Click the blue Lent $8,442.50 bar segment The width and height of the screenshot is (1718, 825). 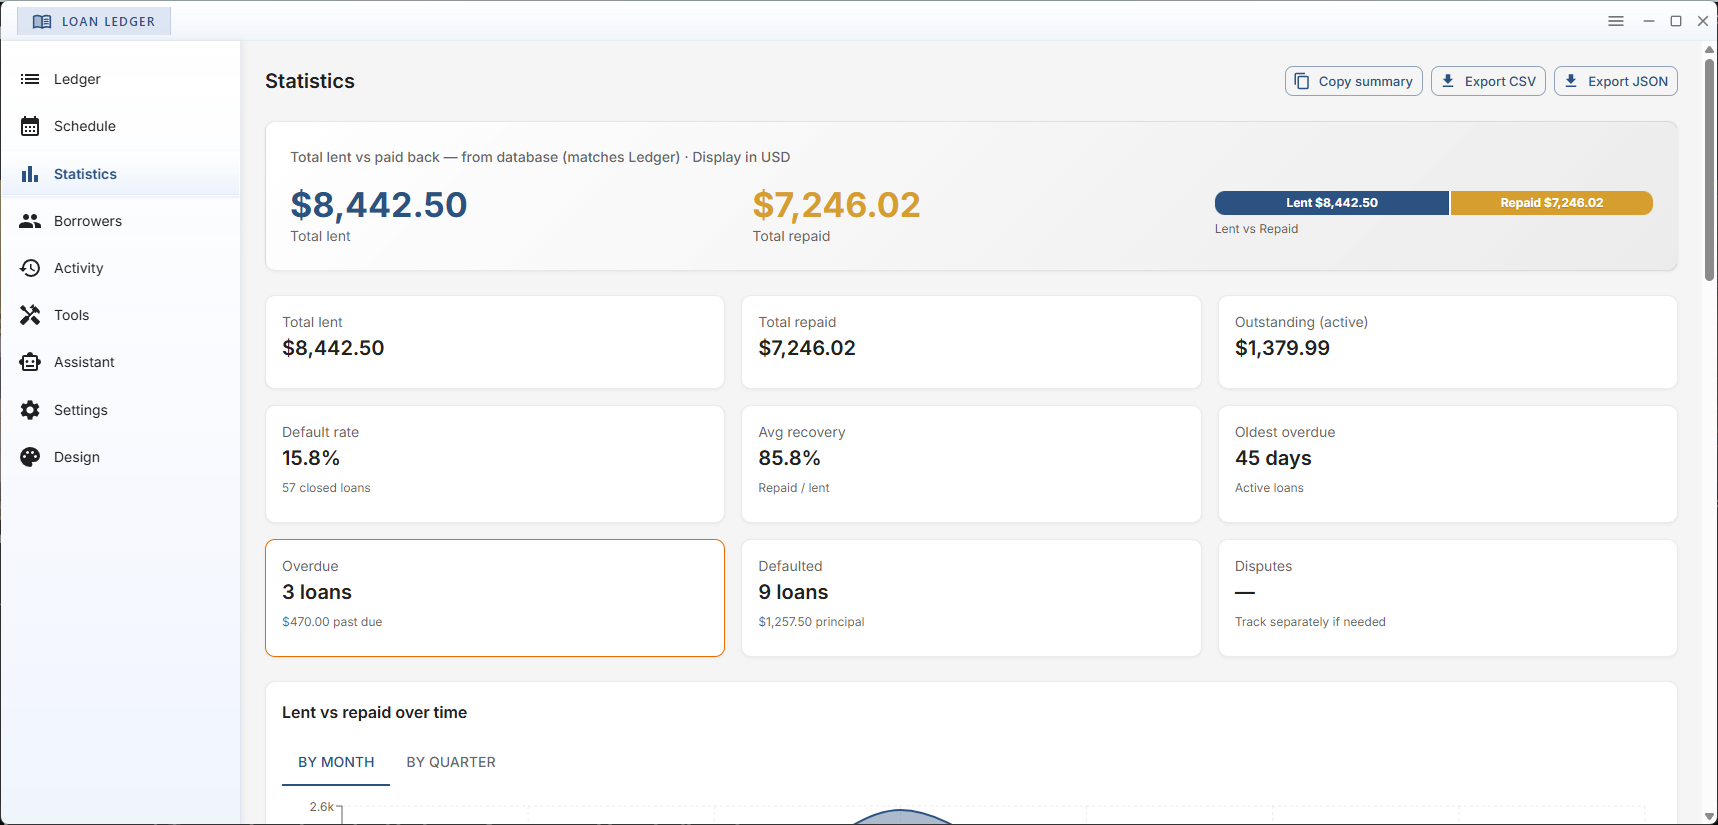(x=1331, y=203)
